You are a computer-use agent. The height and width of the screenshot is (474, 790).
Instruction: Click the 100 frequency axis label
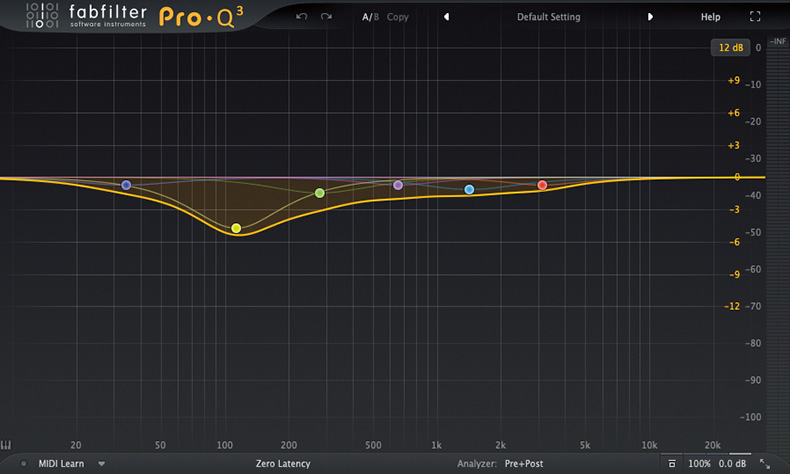coord(225,445)
